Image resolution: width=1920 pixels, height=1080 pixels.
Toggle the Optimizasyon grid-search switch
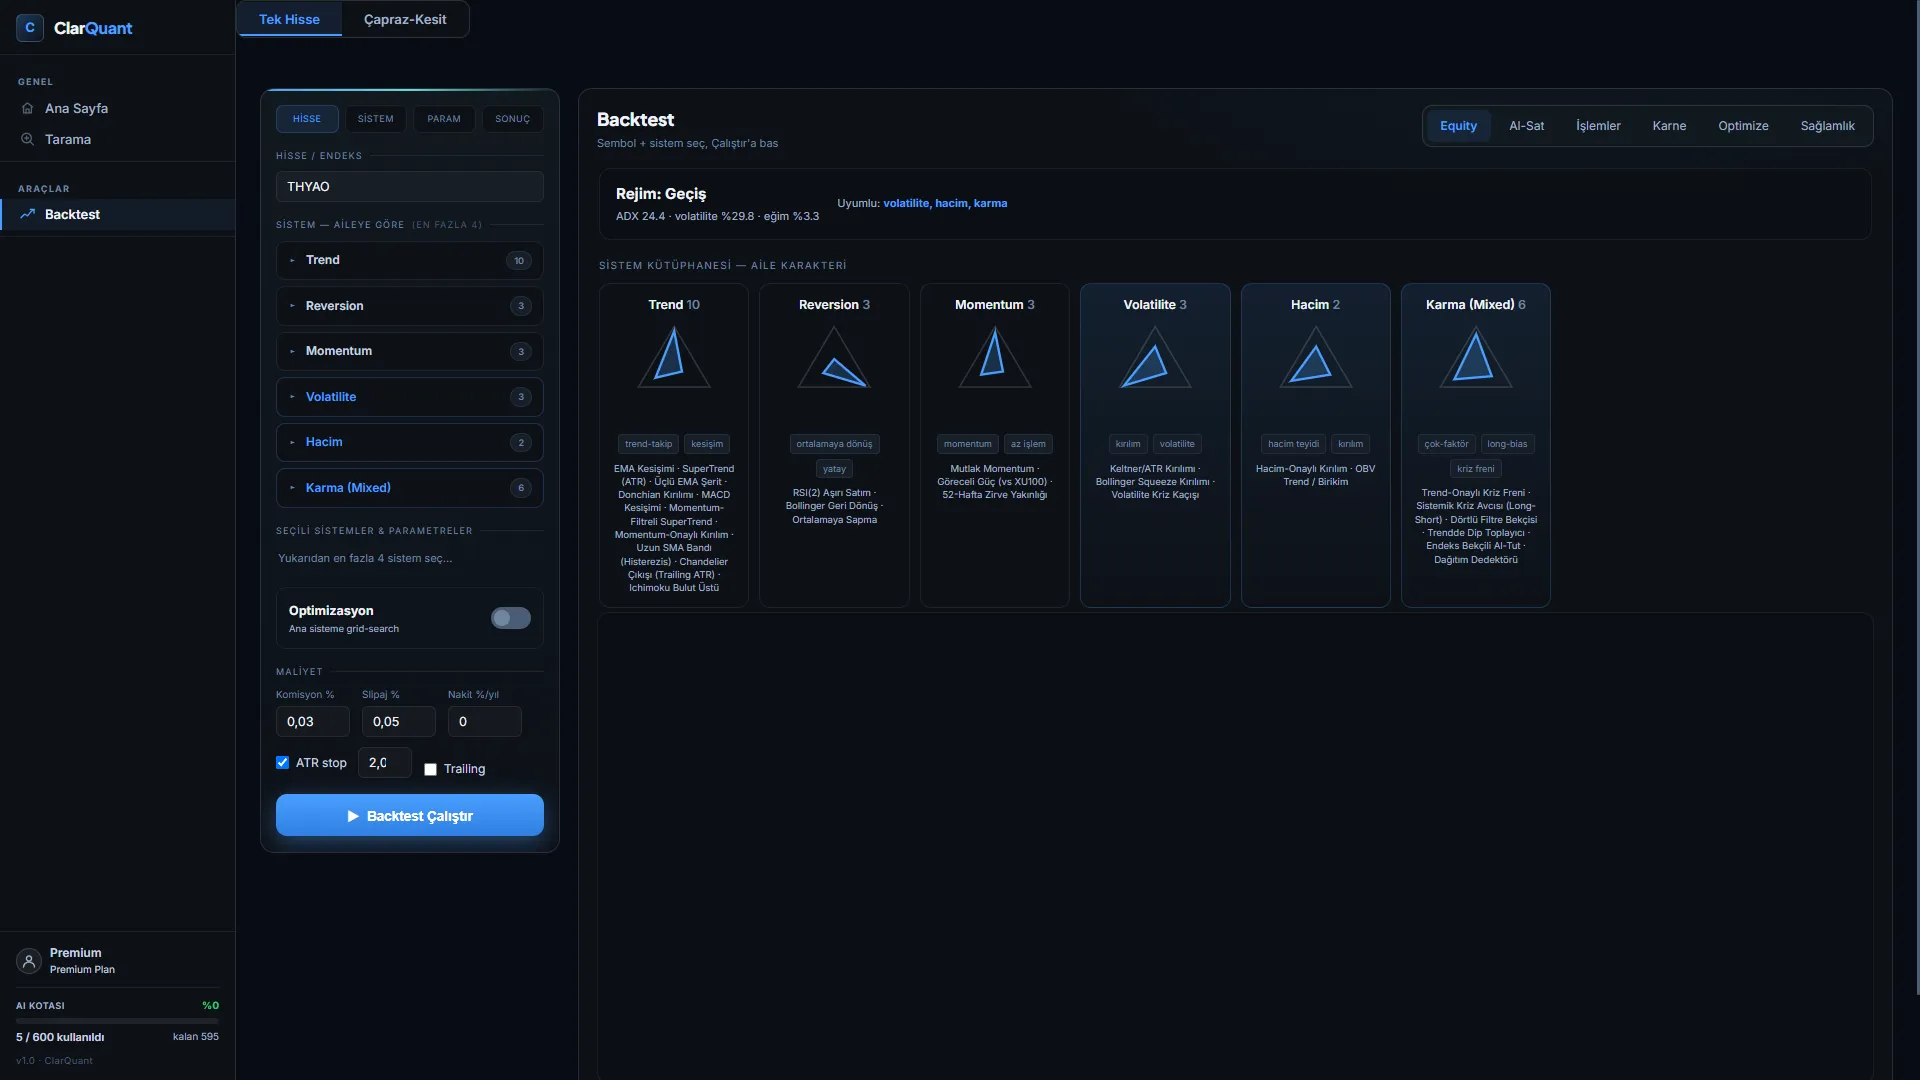(x=511, y=618)
